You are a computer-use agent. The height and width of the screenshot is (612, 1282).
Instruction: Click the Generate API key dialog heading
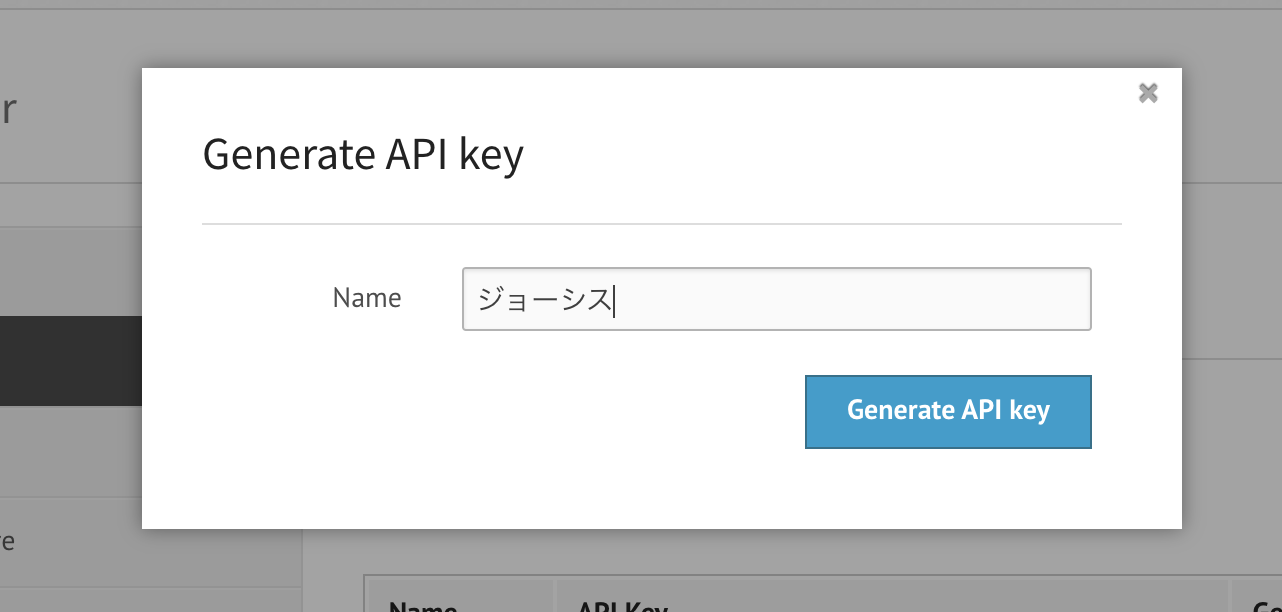pyautogui.click(x=363, y=155)
